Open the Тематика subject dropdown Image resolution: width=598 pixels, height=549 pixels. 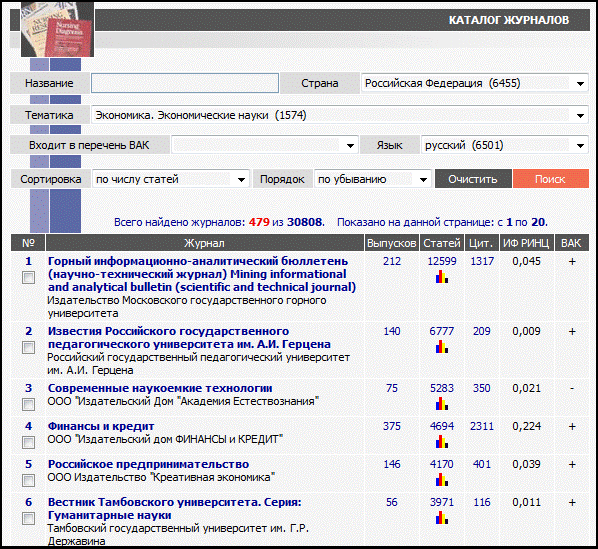point(339,115)
